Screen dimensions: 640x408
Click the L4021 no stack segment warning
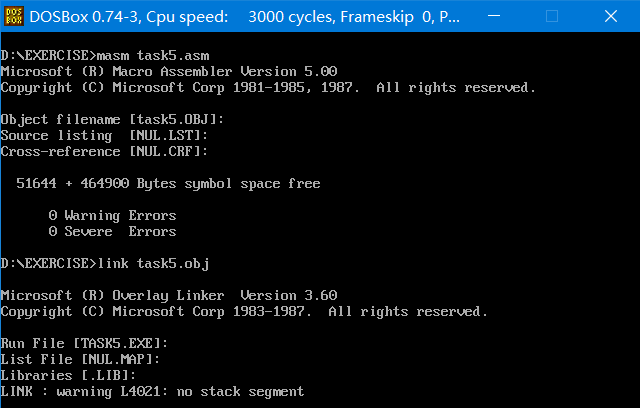click(152, 392)
